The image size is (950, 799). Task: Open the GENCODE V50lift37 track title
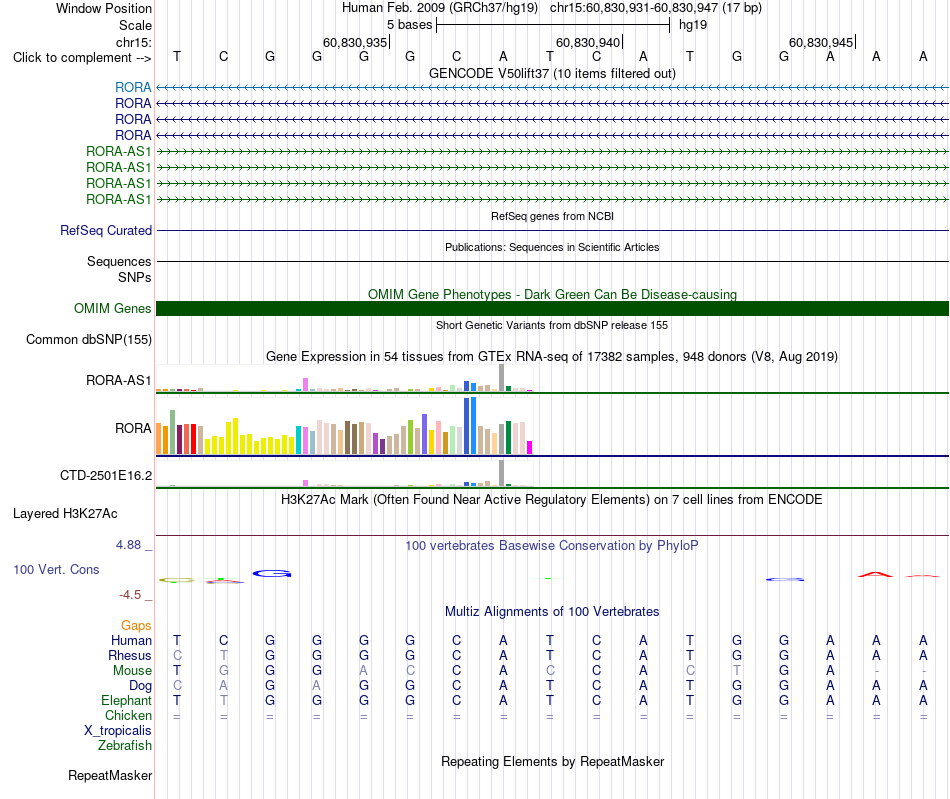pos(552,73)
